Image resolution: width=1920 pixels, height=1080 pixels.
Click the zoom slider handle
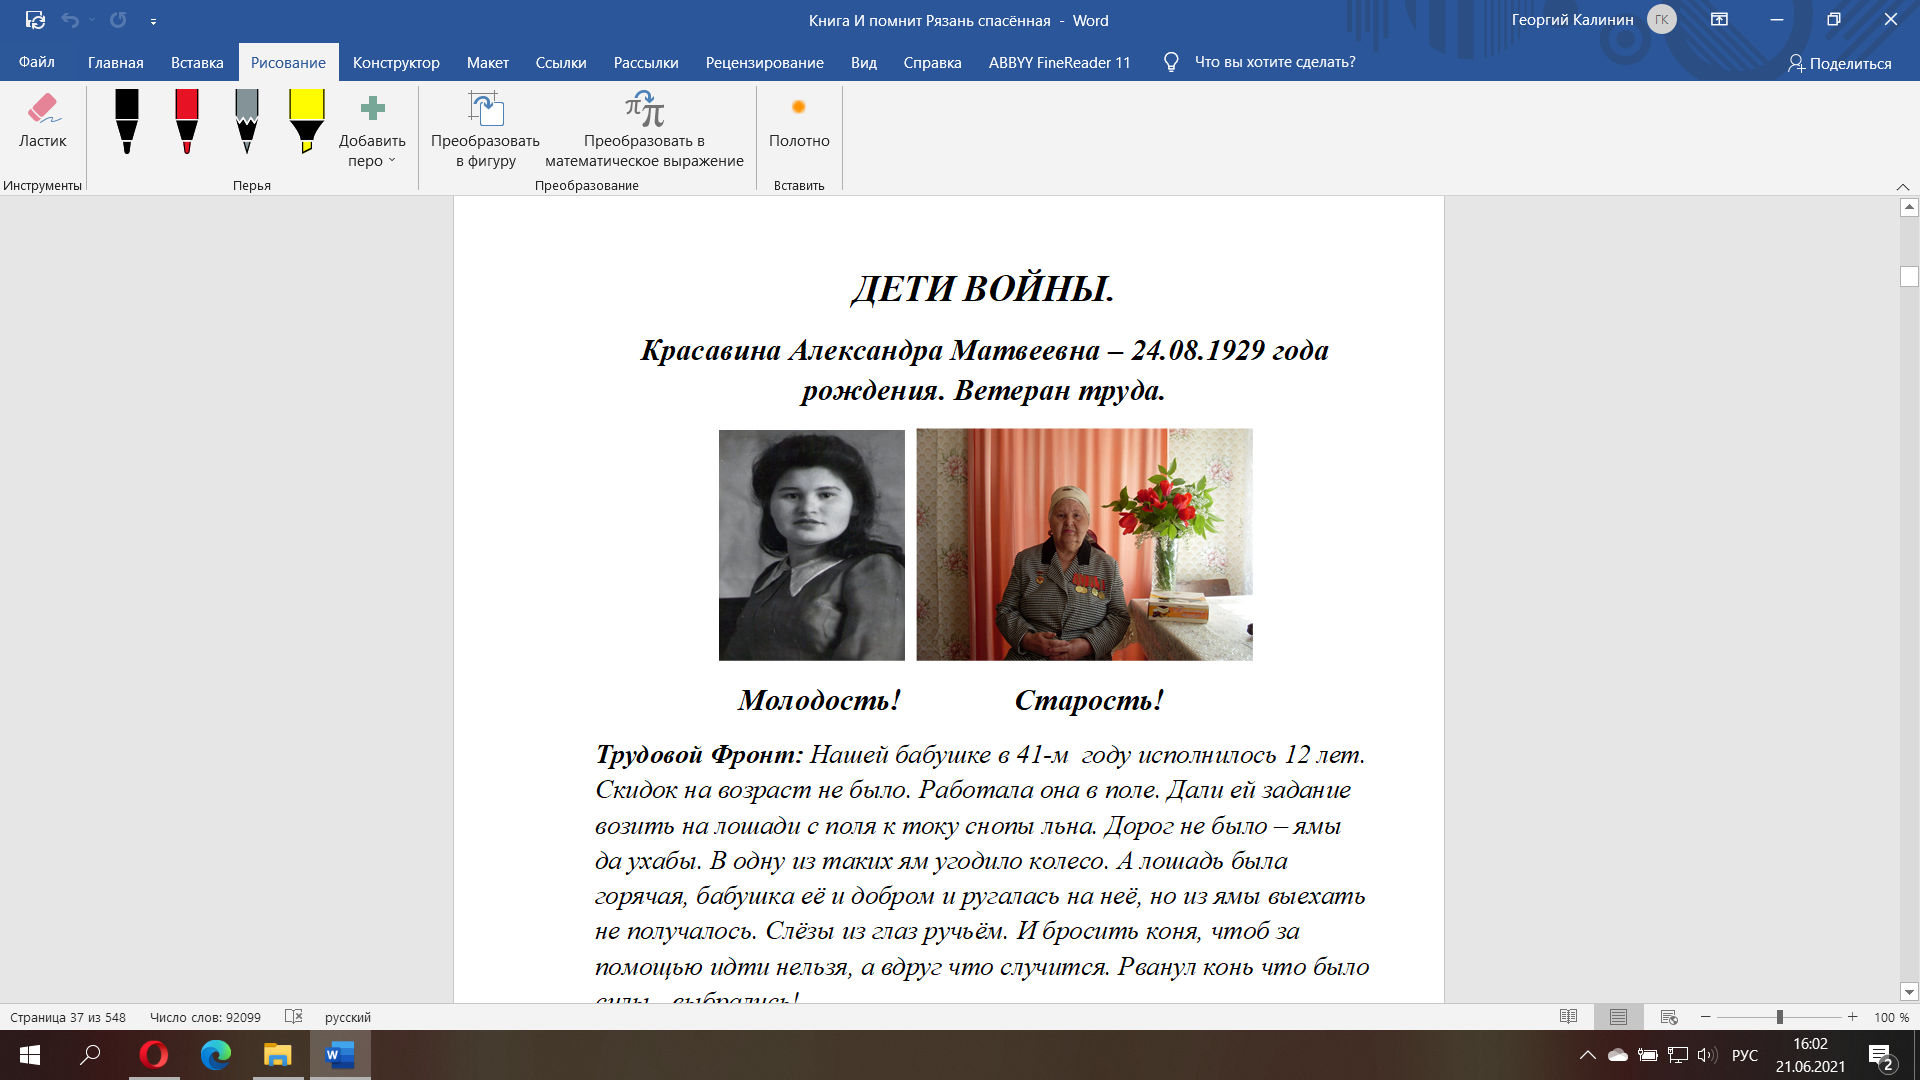[1780, 1017]
